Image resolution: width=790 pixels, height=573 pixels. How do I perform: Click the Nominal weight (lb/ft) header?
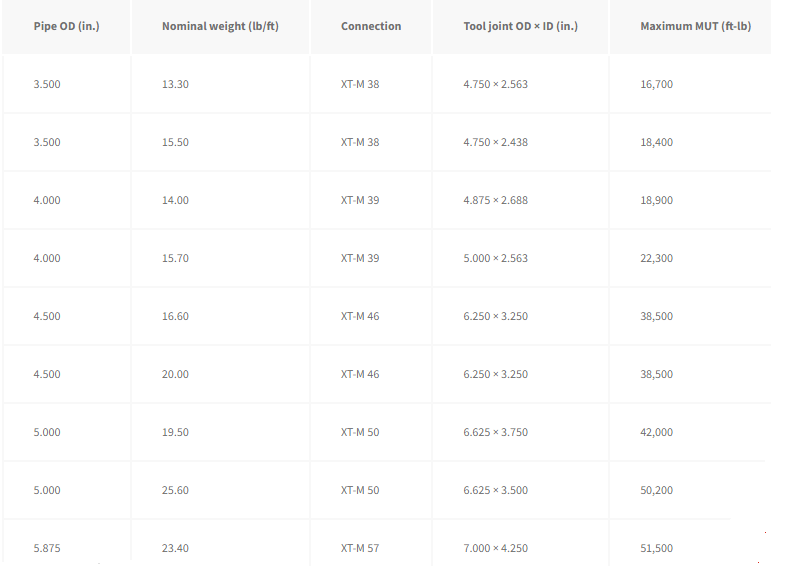220,26
